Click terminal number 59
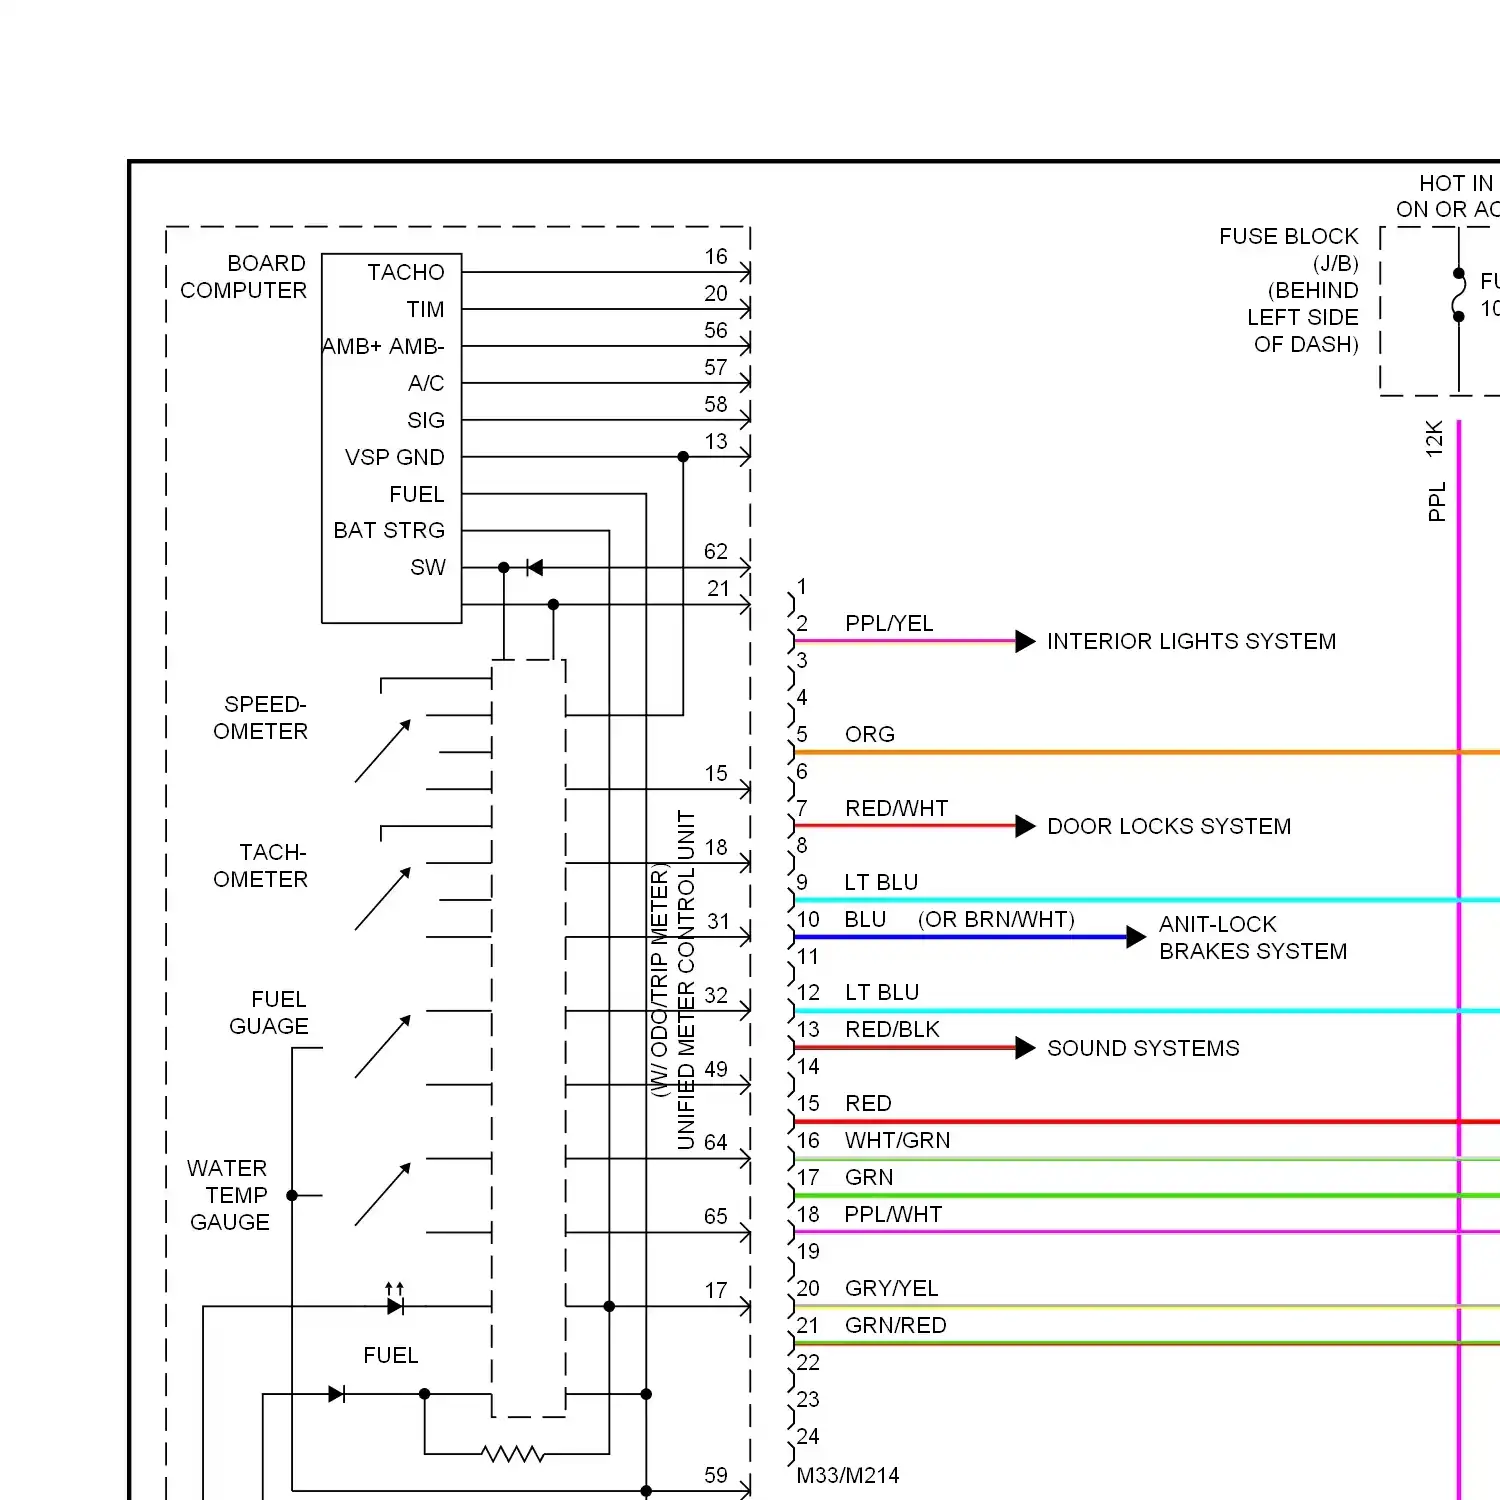 point(716,1475)
